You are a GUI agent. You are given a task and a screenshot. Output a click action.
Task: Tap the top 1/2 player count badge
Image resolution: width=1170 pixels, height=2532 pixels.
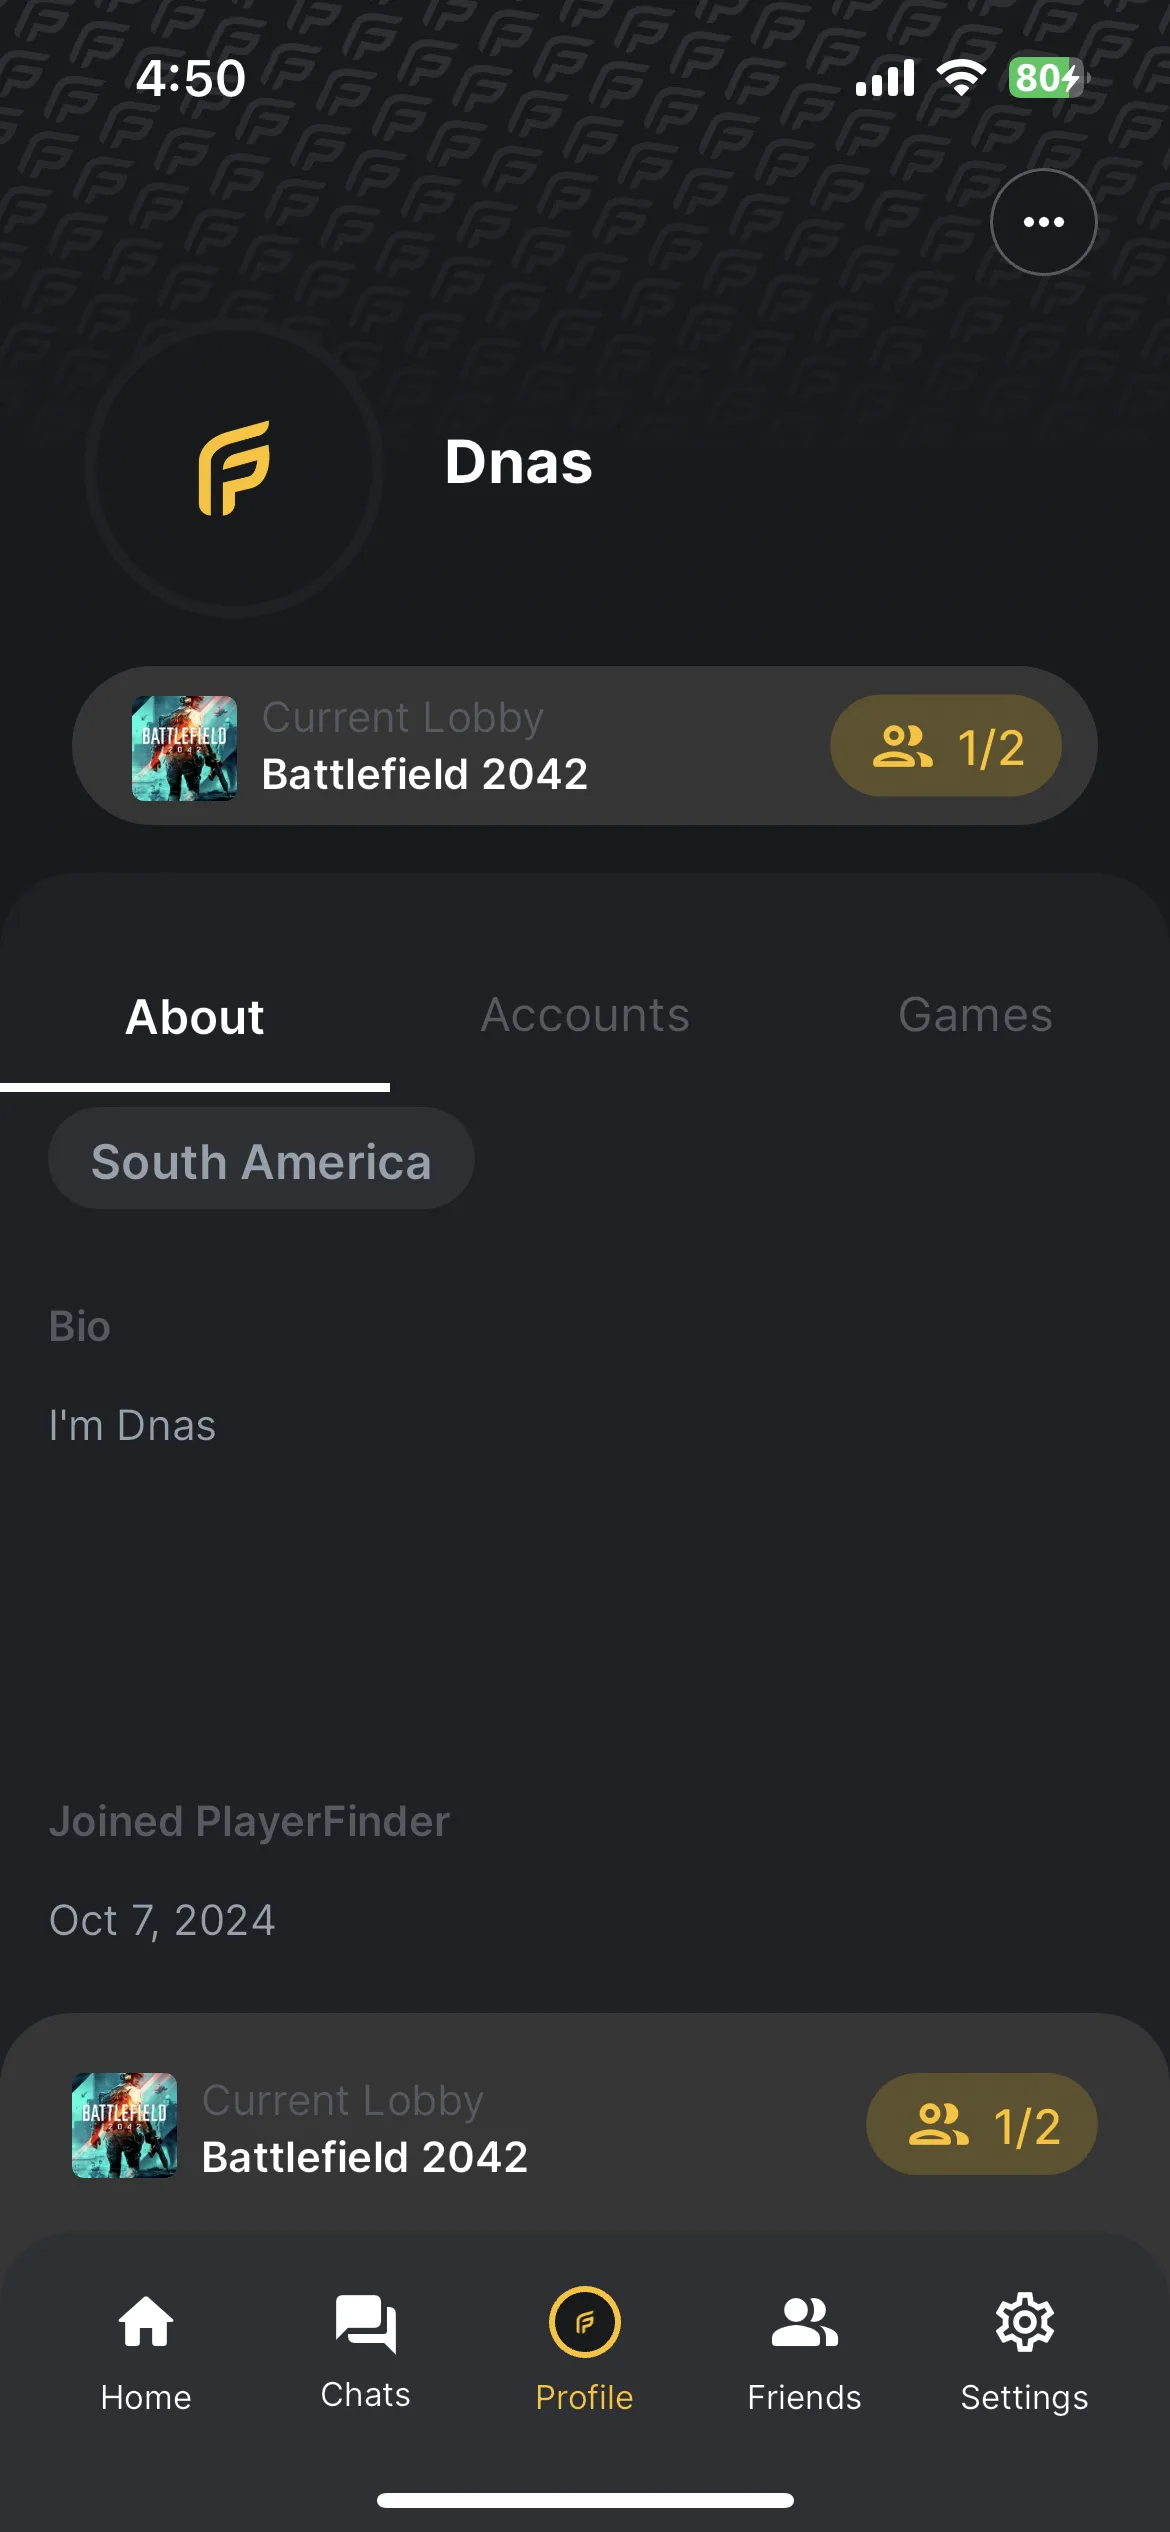click(946, 746)
